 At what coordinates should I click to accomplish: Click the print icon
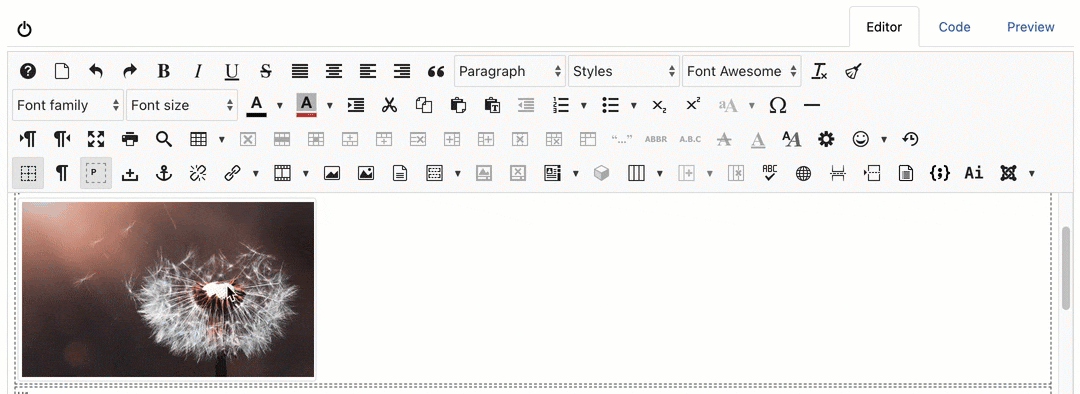[129, 139]
